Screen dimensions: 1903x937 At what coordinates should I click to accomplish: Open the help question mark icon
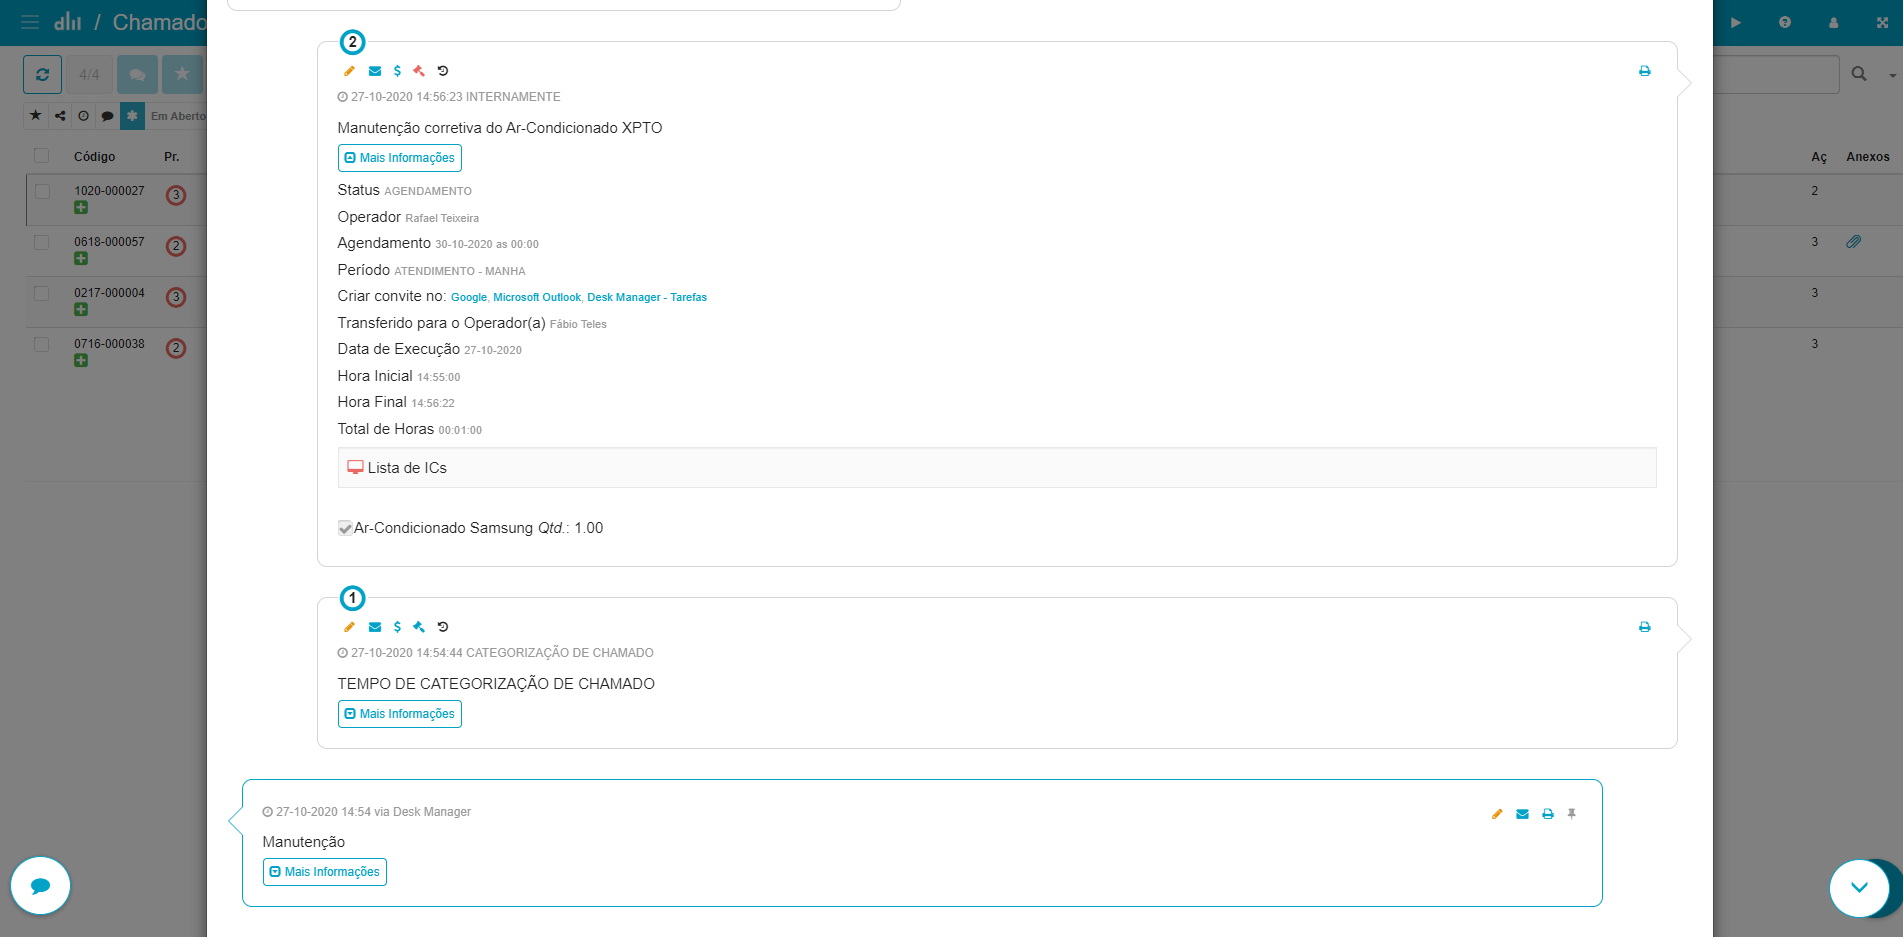[1785, 22]
